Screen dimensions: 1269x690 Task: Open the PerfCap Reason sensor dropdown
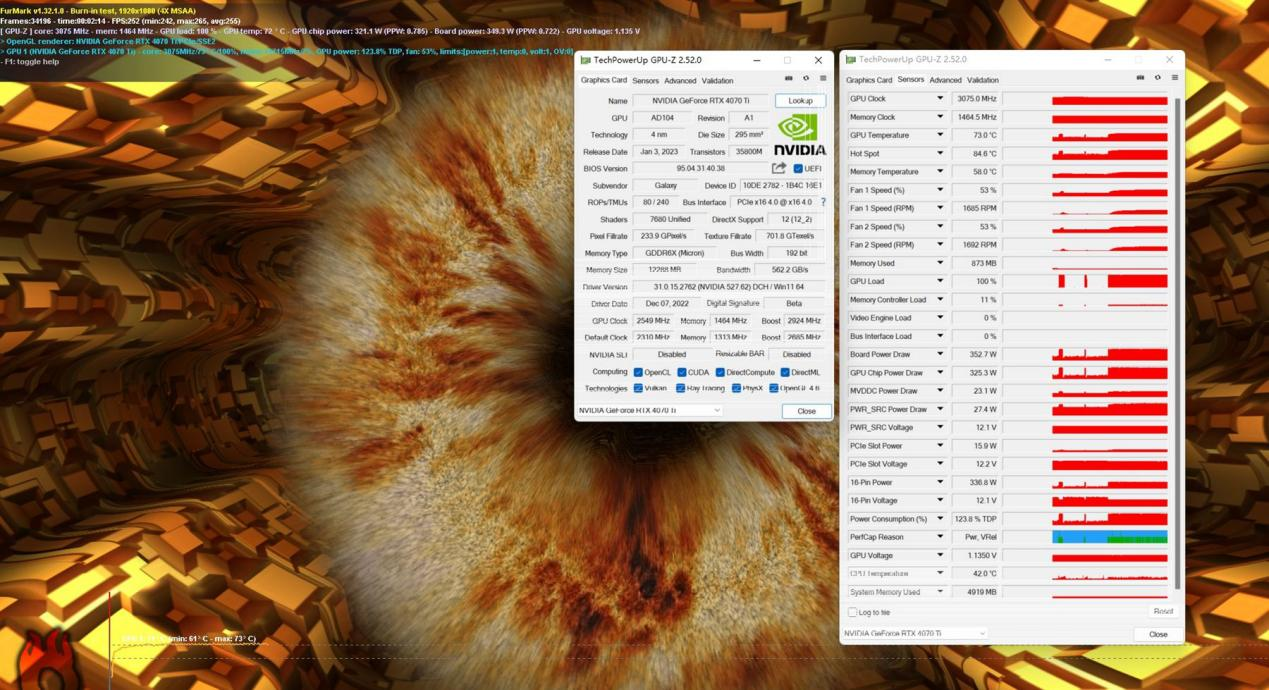click(x=940, y=537)
